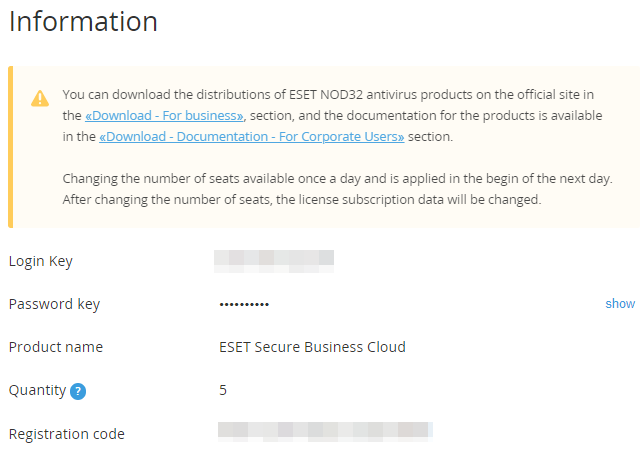The width and height of the screenshot is (643, 453).
Task: Click the masked Password key dots
Action: click(244, 305)
